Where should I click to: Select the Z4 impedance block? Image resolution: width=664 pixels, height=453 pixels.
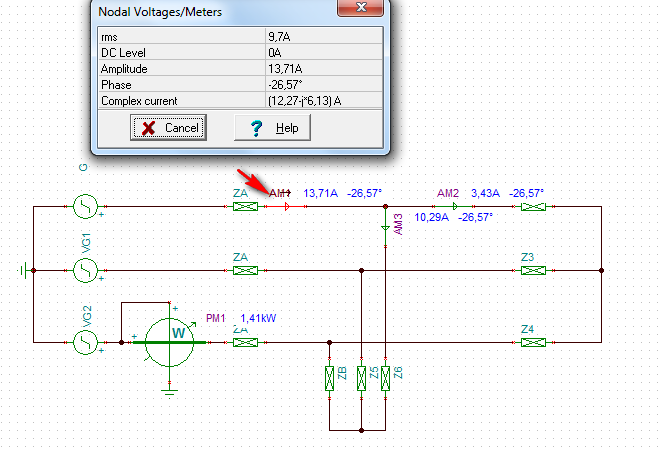click(x=532, y=342)
